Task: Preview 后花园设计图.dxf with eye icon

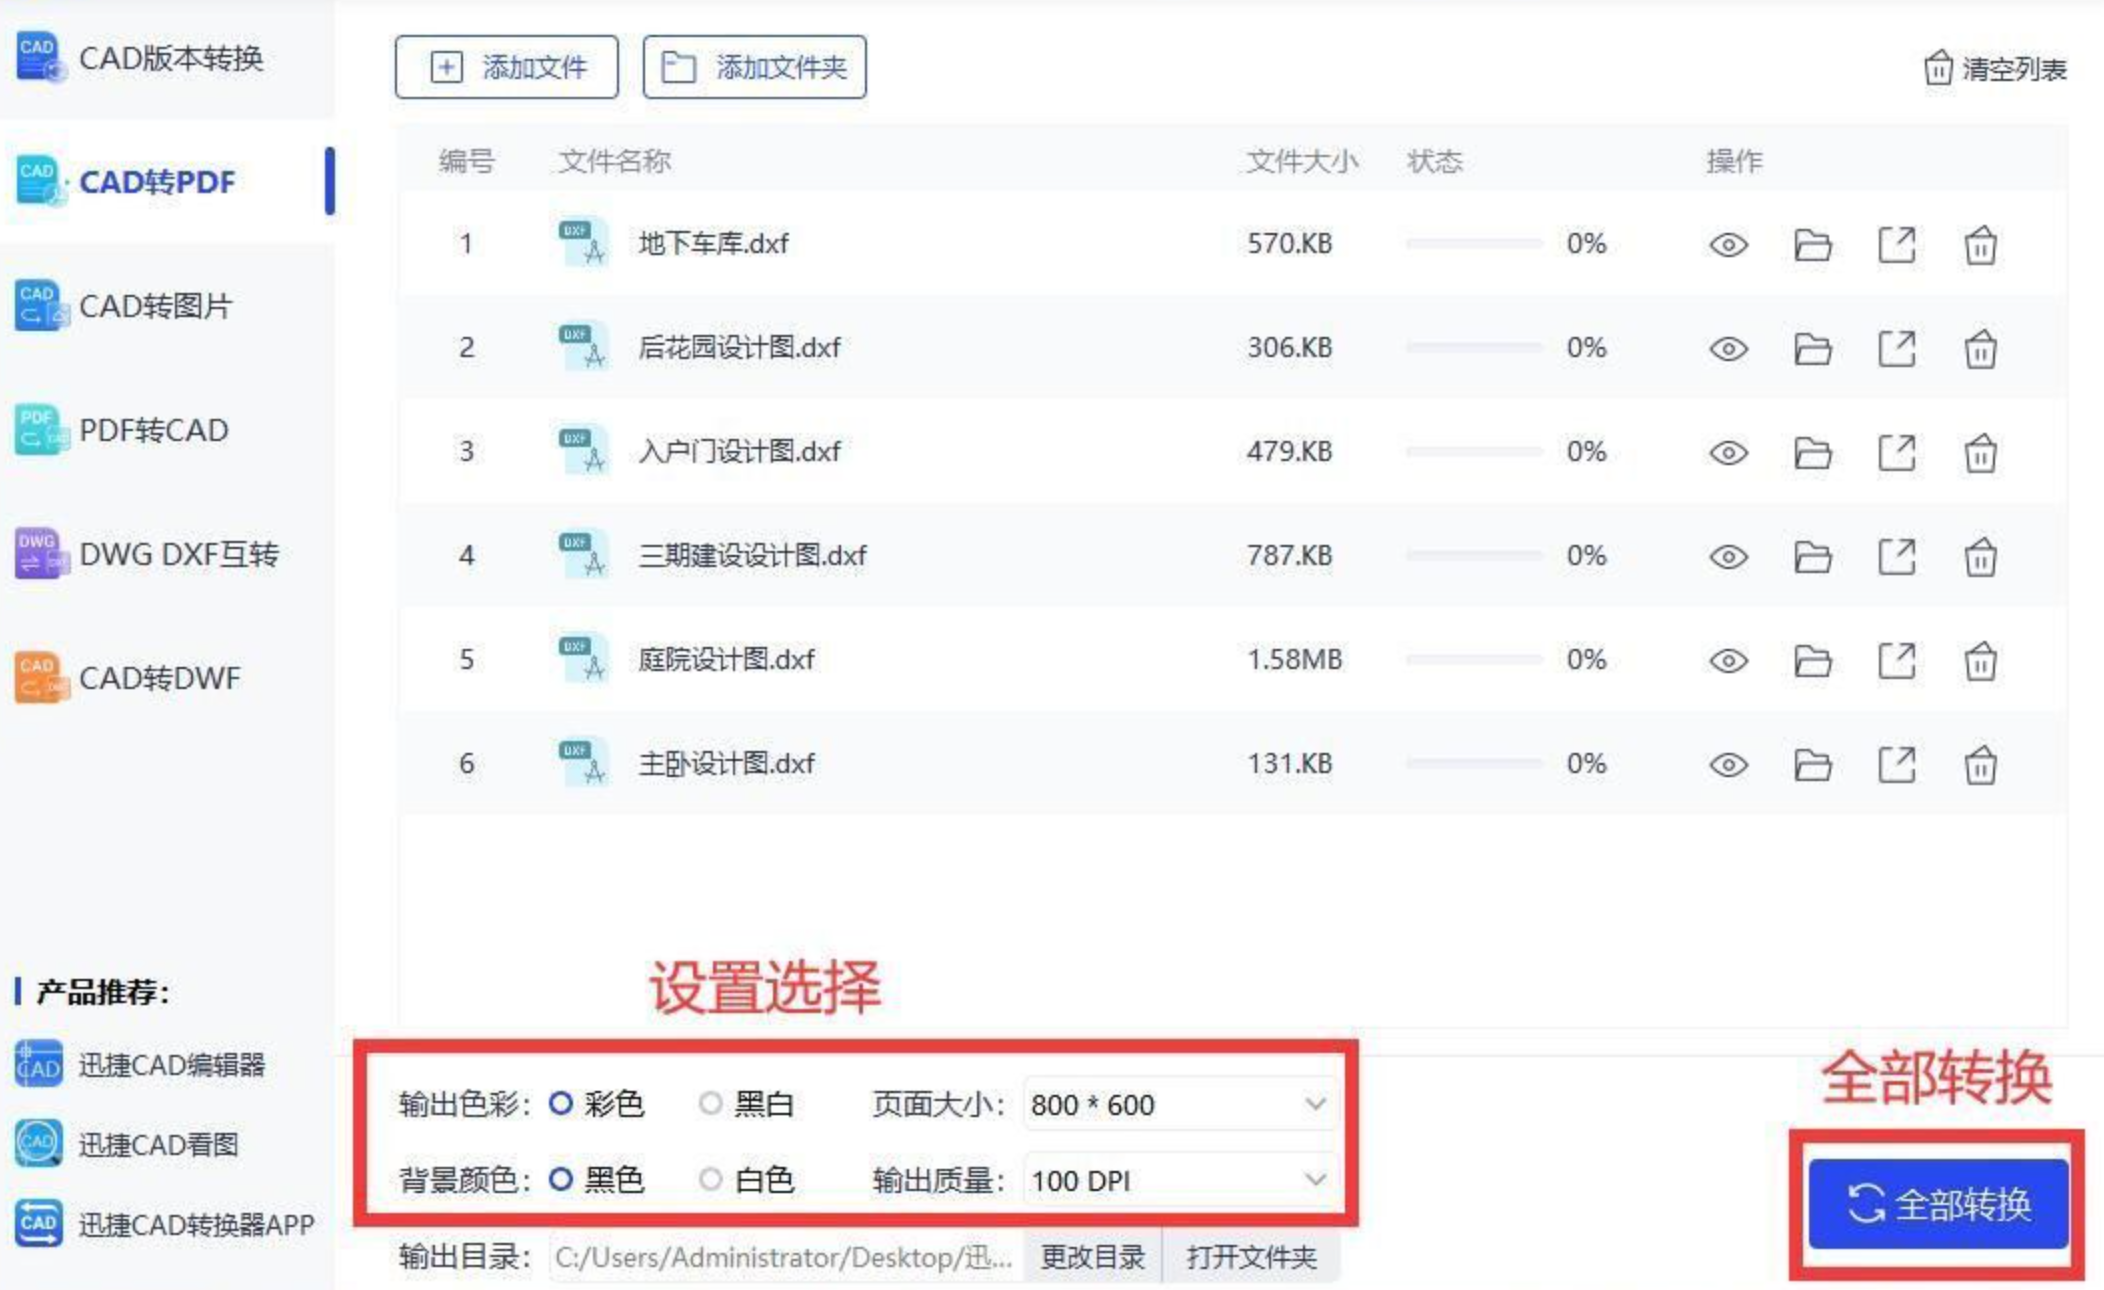Action: tap(1728, 349)
